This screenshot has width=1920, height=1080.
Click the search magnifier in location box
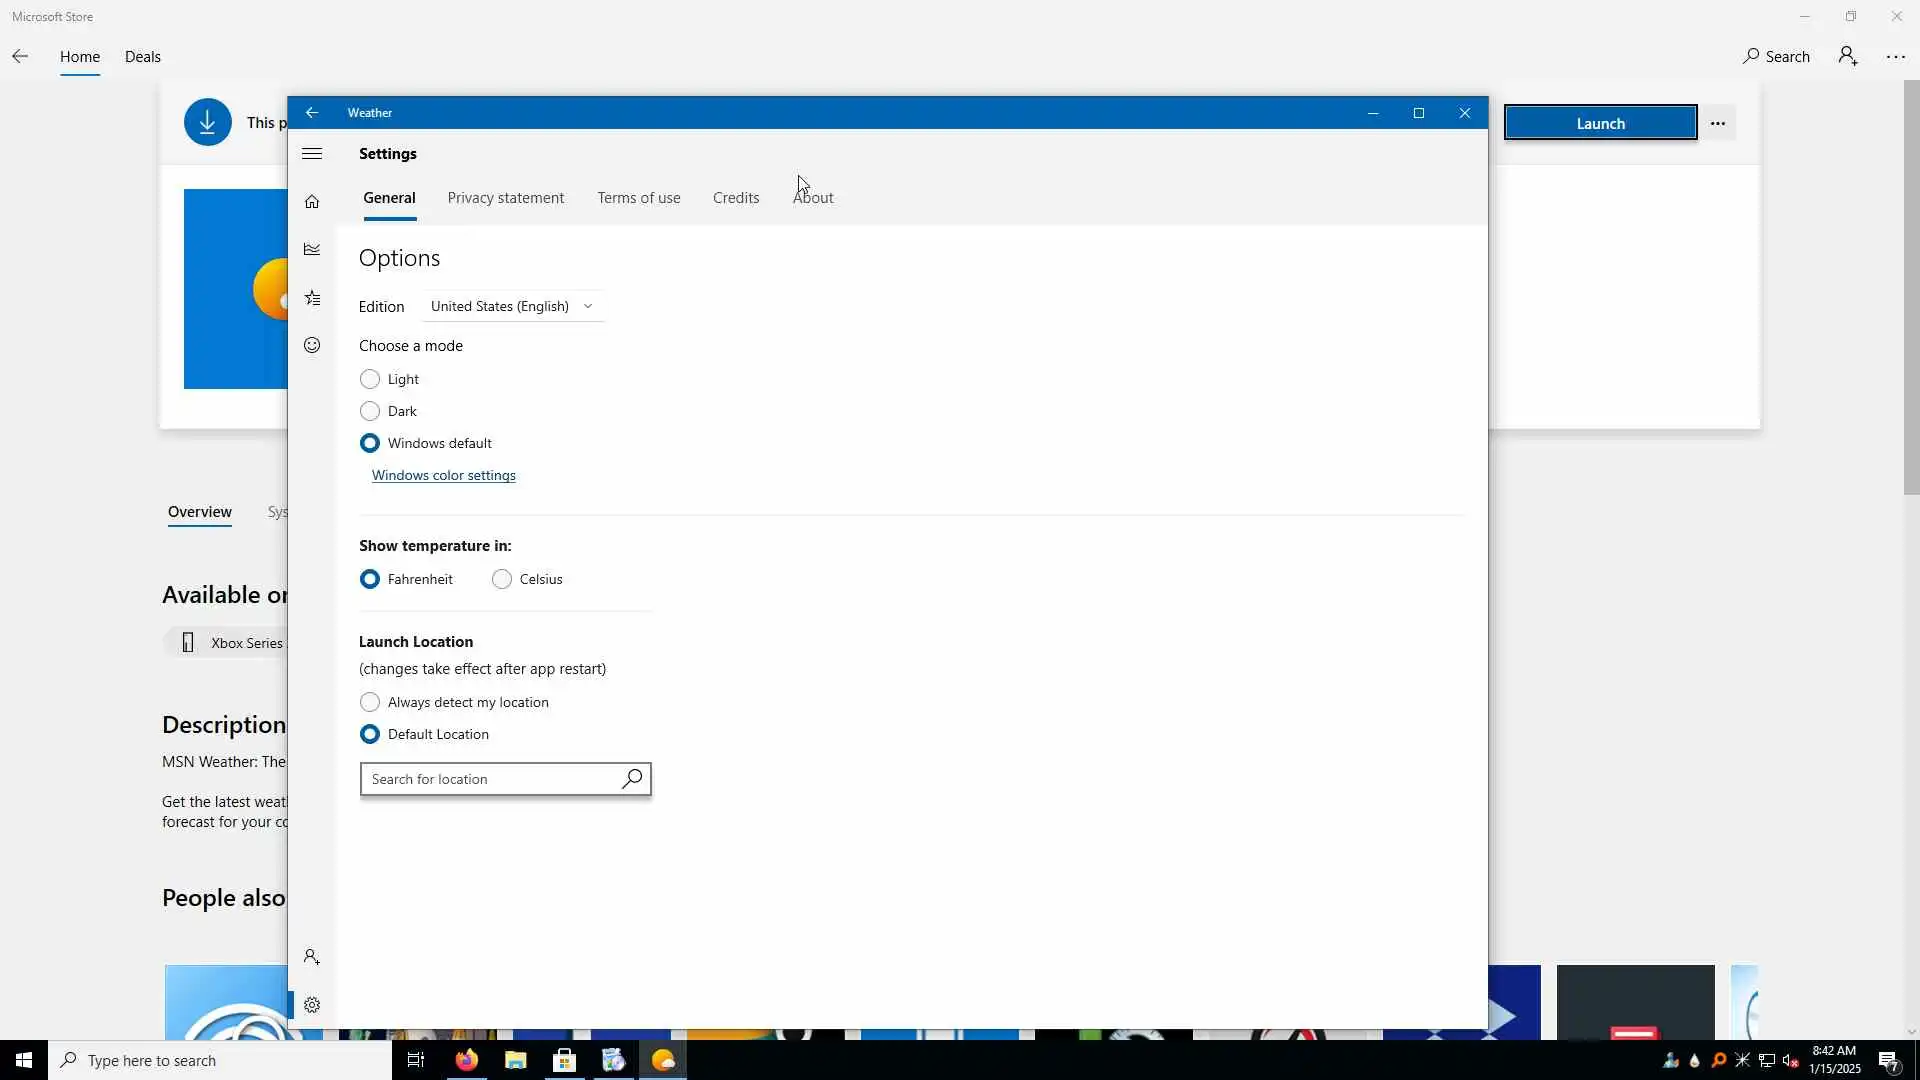point(632,779)
